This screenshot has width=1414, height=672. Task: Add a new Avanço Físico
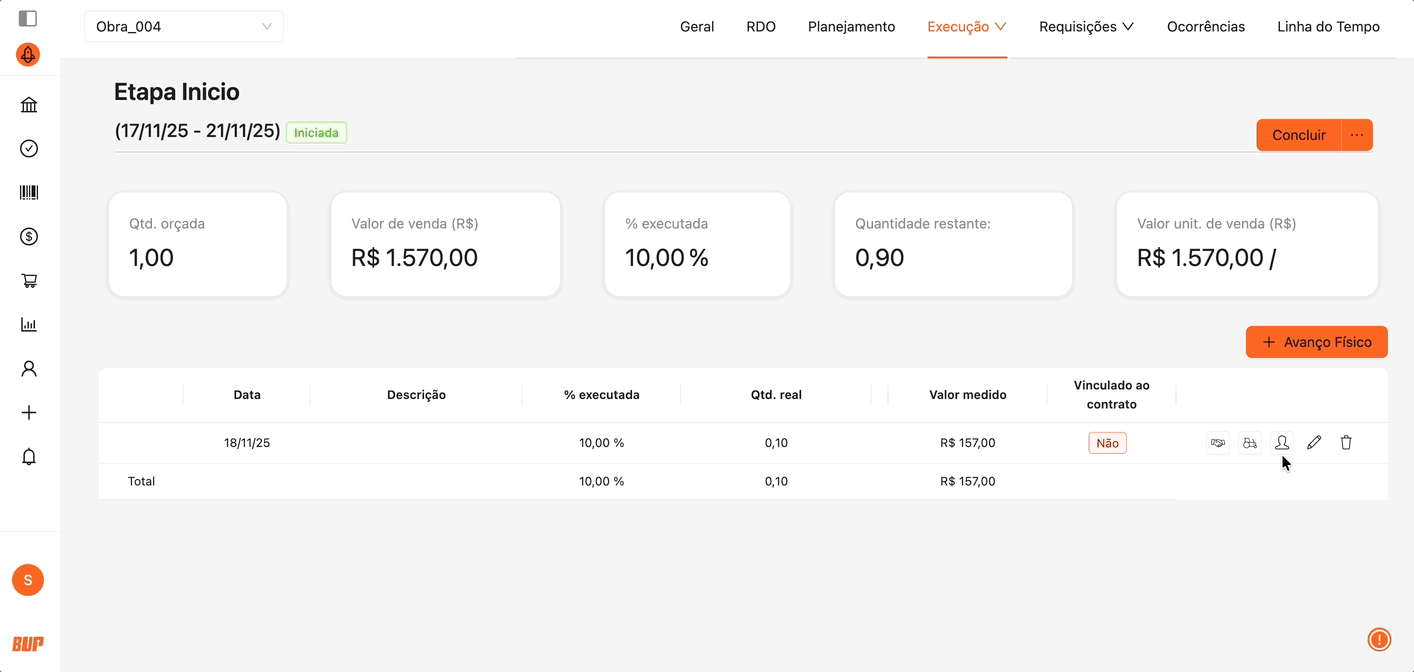1316,342
